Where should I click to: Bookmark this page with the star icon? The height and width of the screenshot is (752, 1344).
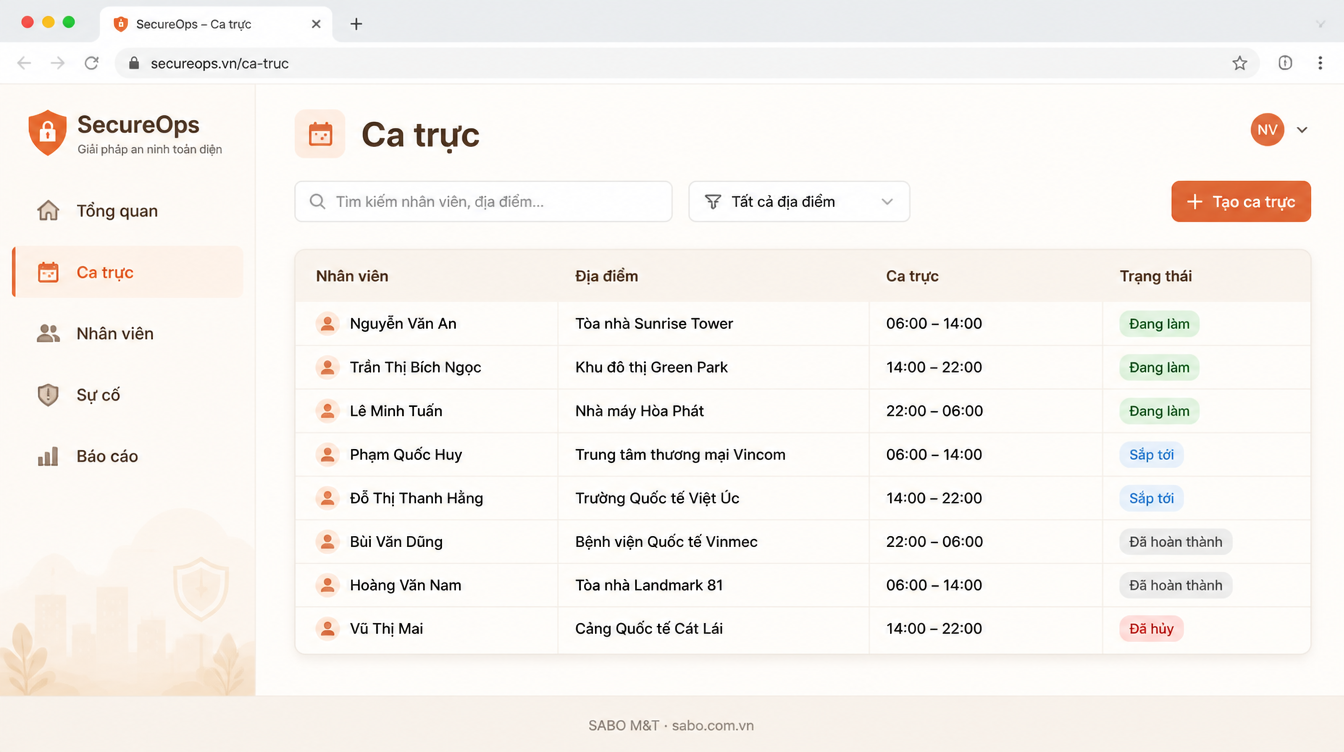coord(1240,63)
